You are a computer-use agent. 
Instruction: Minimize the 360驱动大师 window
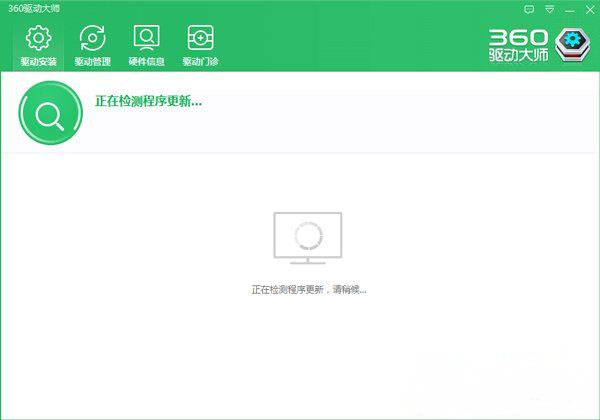point(570,10)
